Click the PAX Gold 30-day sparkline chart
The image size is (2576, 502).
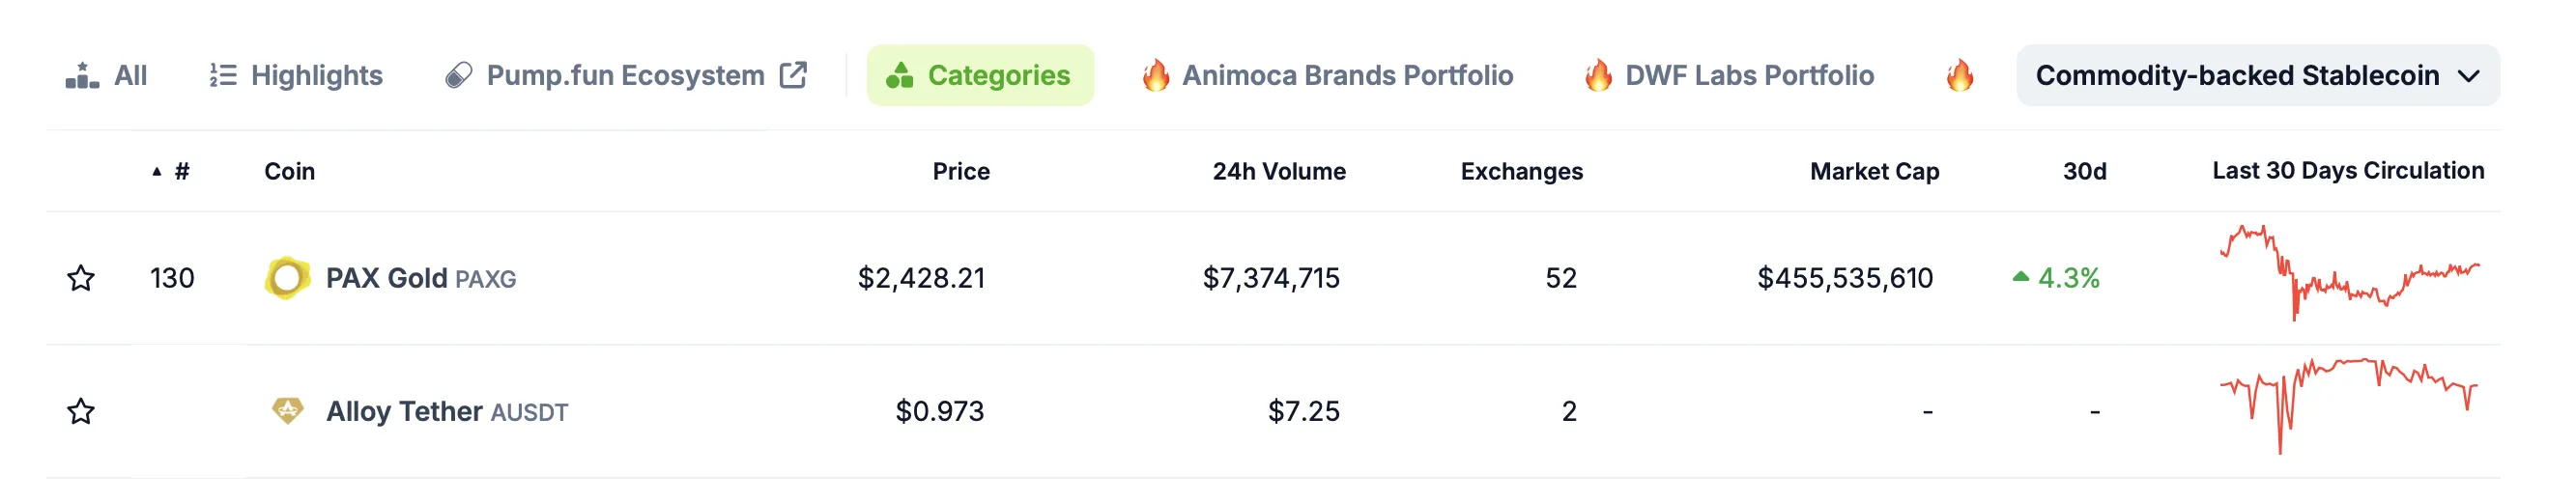(x=2348, y=272)
